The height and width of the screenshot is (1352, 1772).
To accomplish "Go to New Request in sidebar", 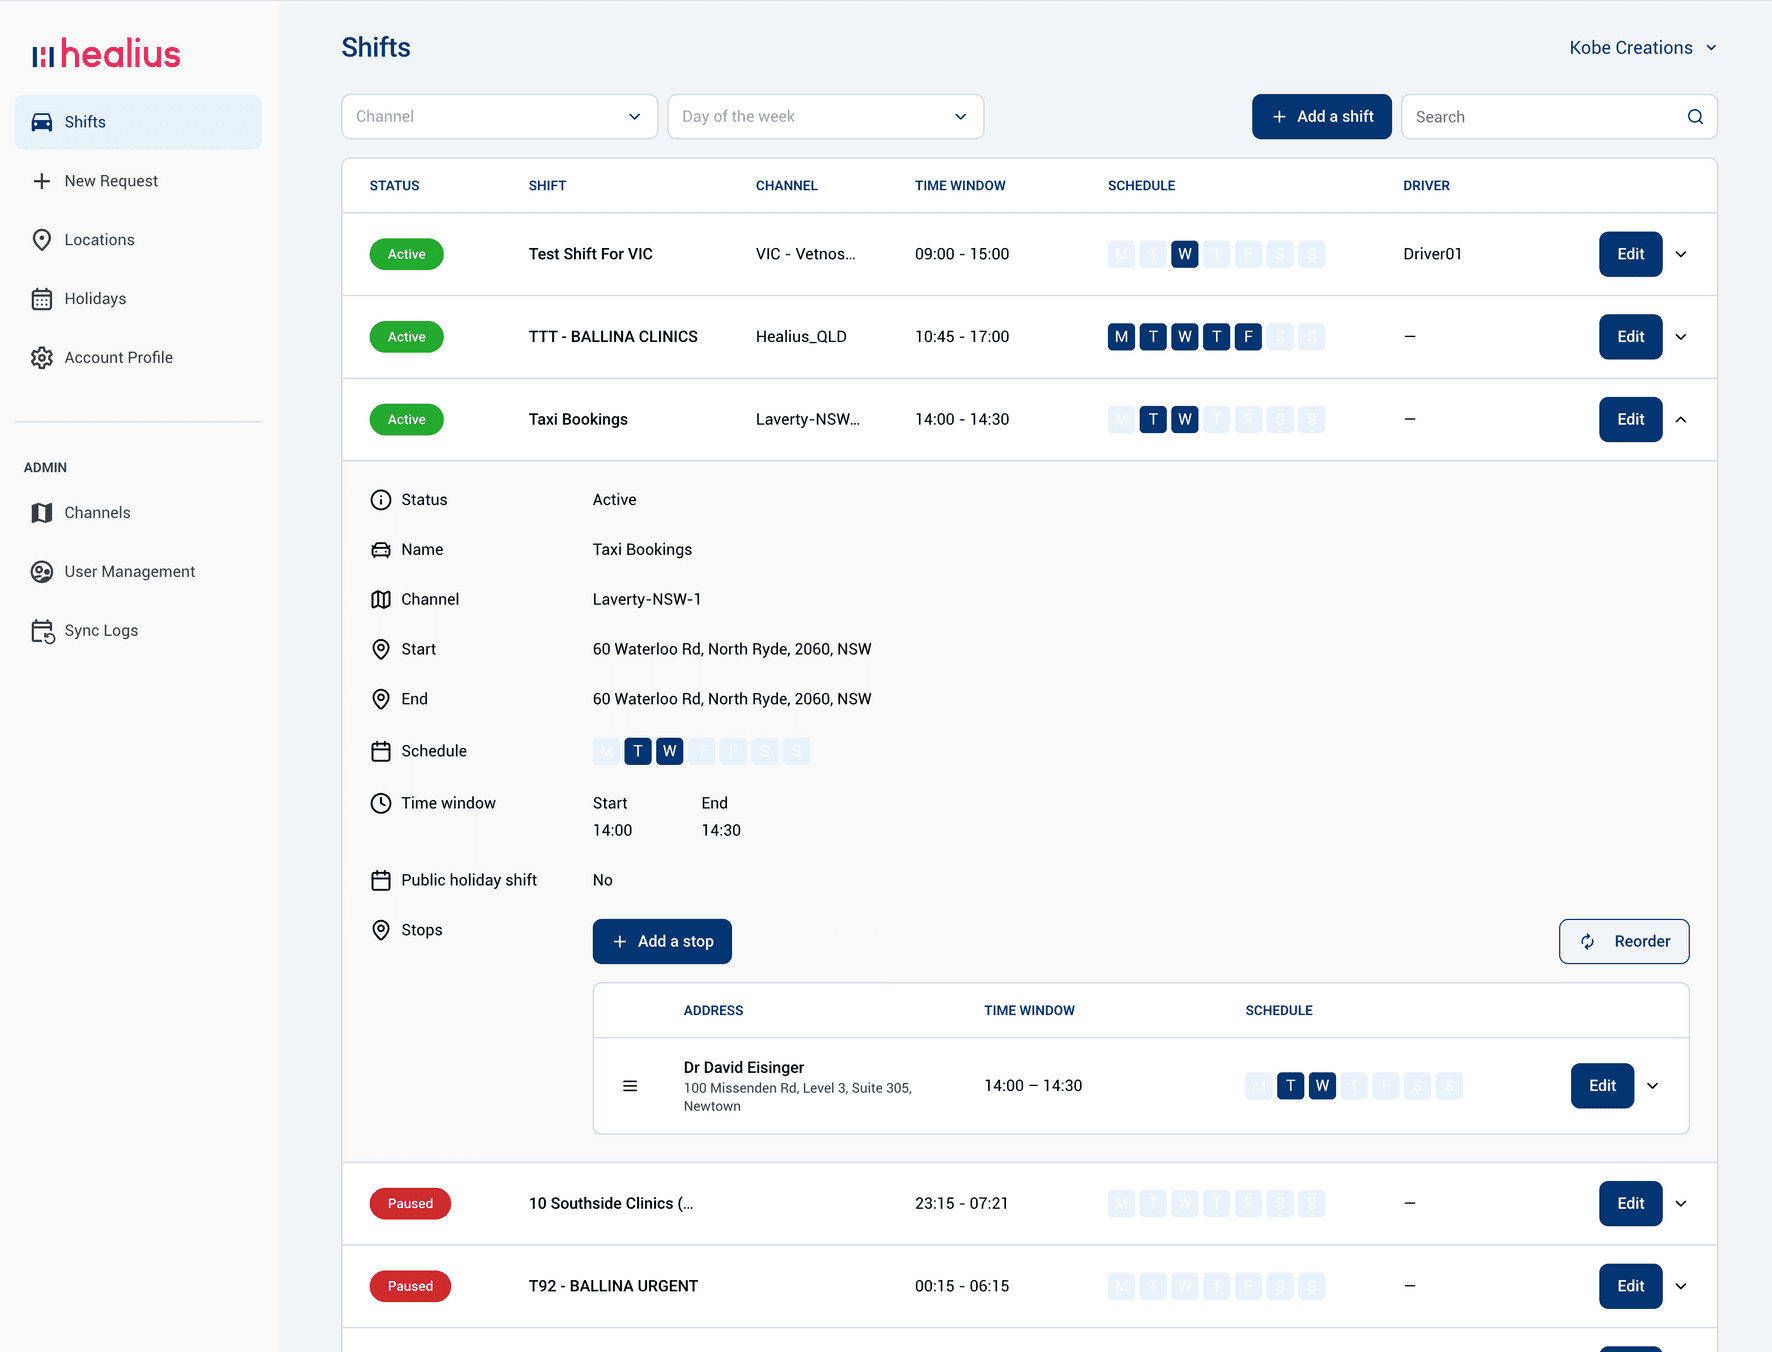I will tap(111, 181).
